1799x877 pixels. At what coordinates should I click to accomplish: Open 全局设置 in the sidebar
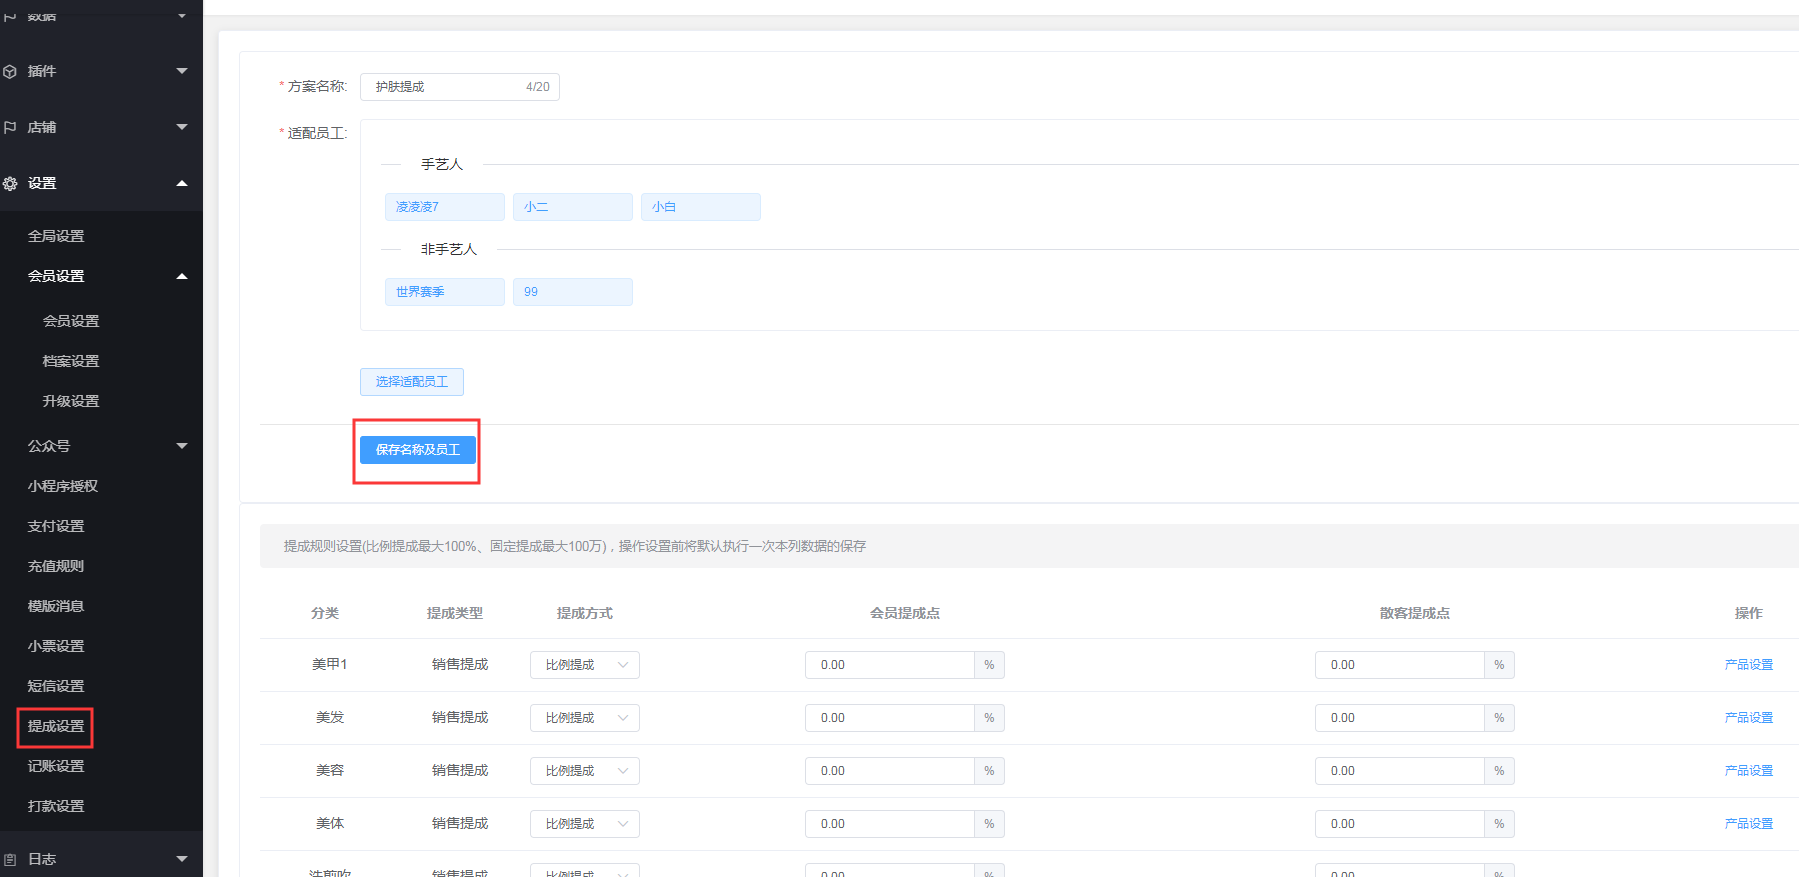[x=56, y=236]
